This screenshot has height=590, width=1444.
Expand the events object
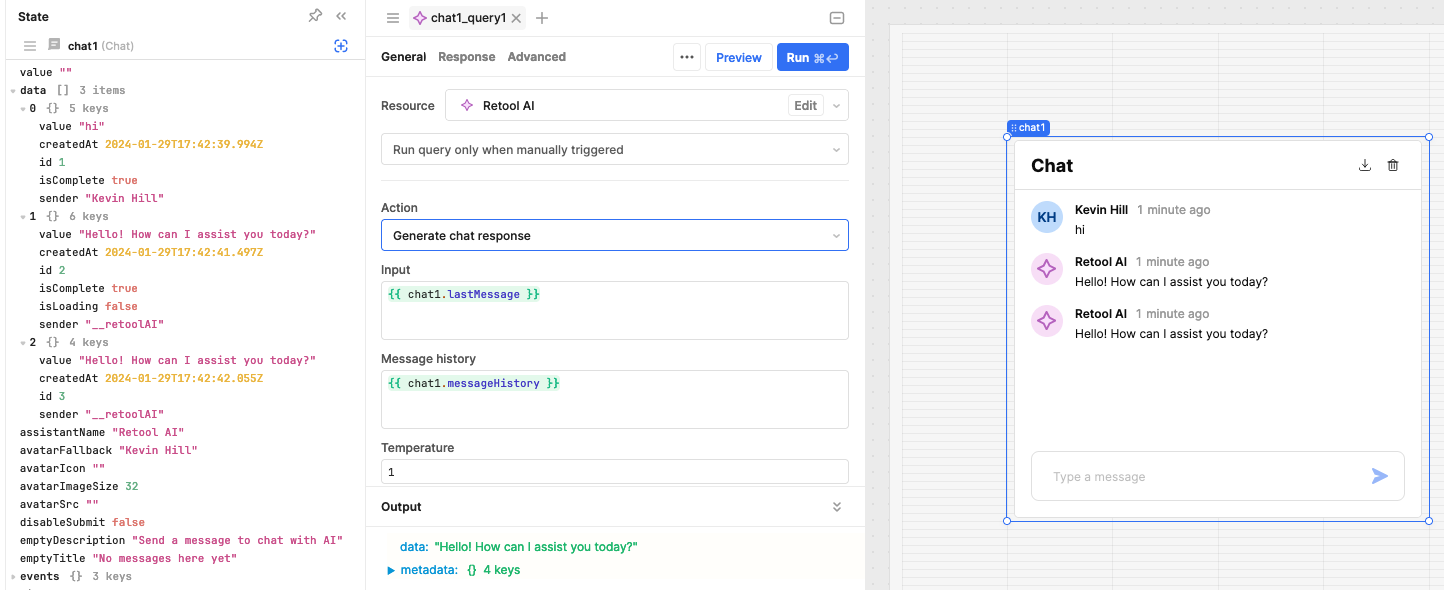tap(13, 576)
